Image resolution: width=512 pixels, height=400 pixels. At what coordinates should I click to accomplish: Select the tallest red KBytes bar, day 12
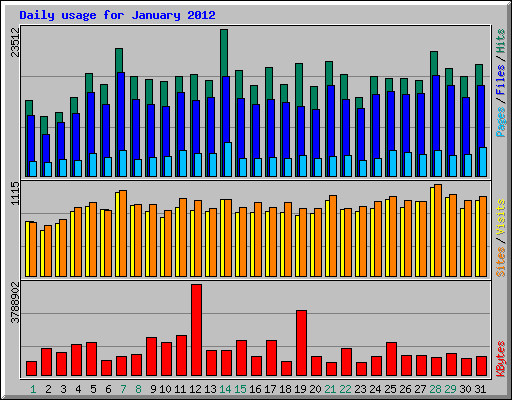[197, 330]
